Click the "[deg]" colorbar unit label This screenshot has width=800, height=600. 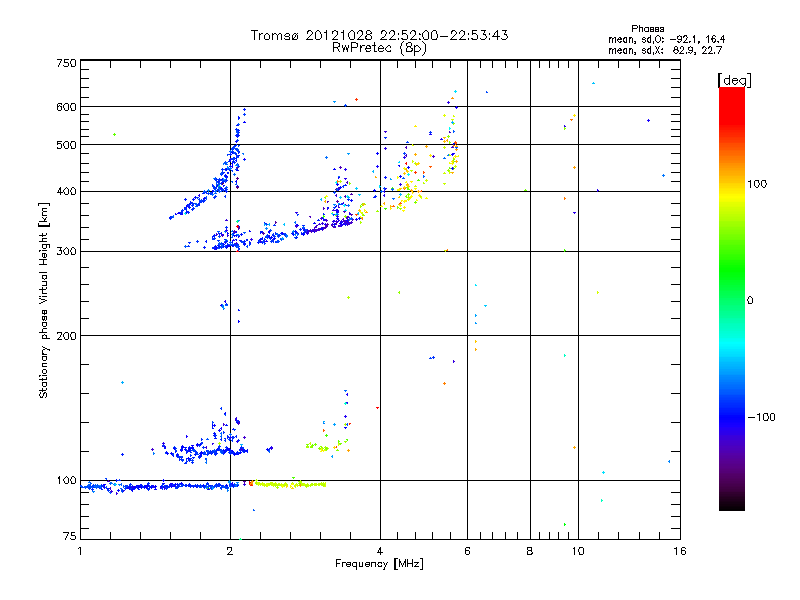734,80
